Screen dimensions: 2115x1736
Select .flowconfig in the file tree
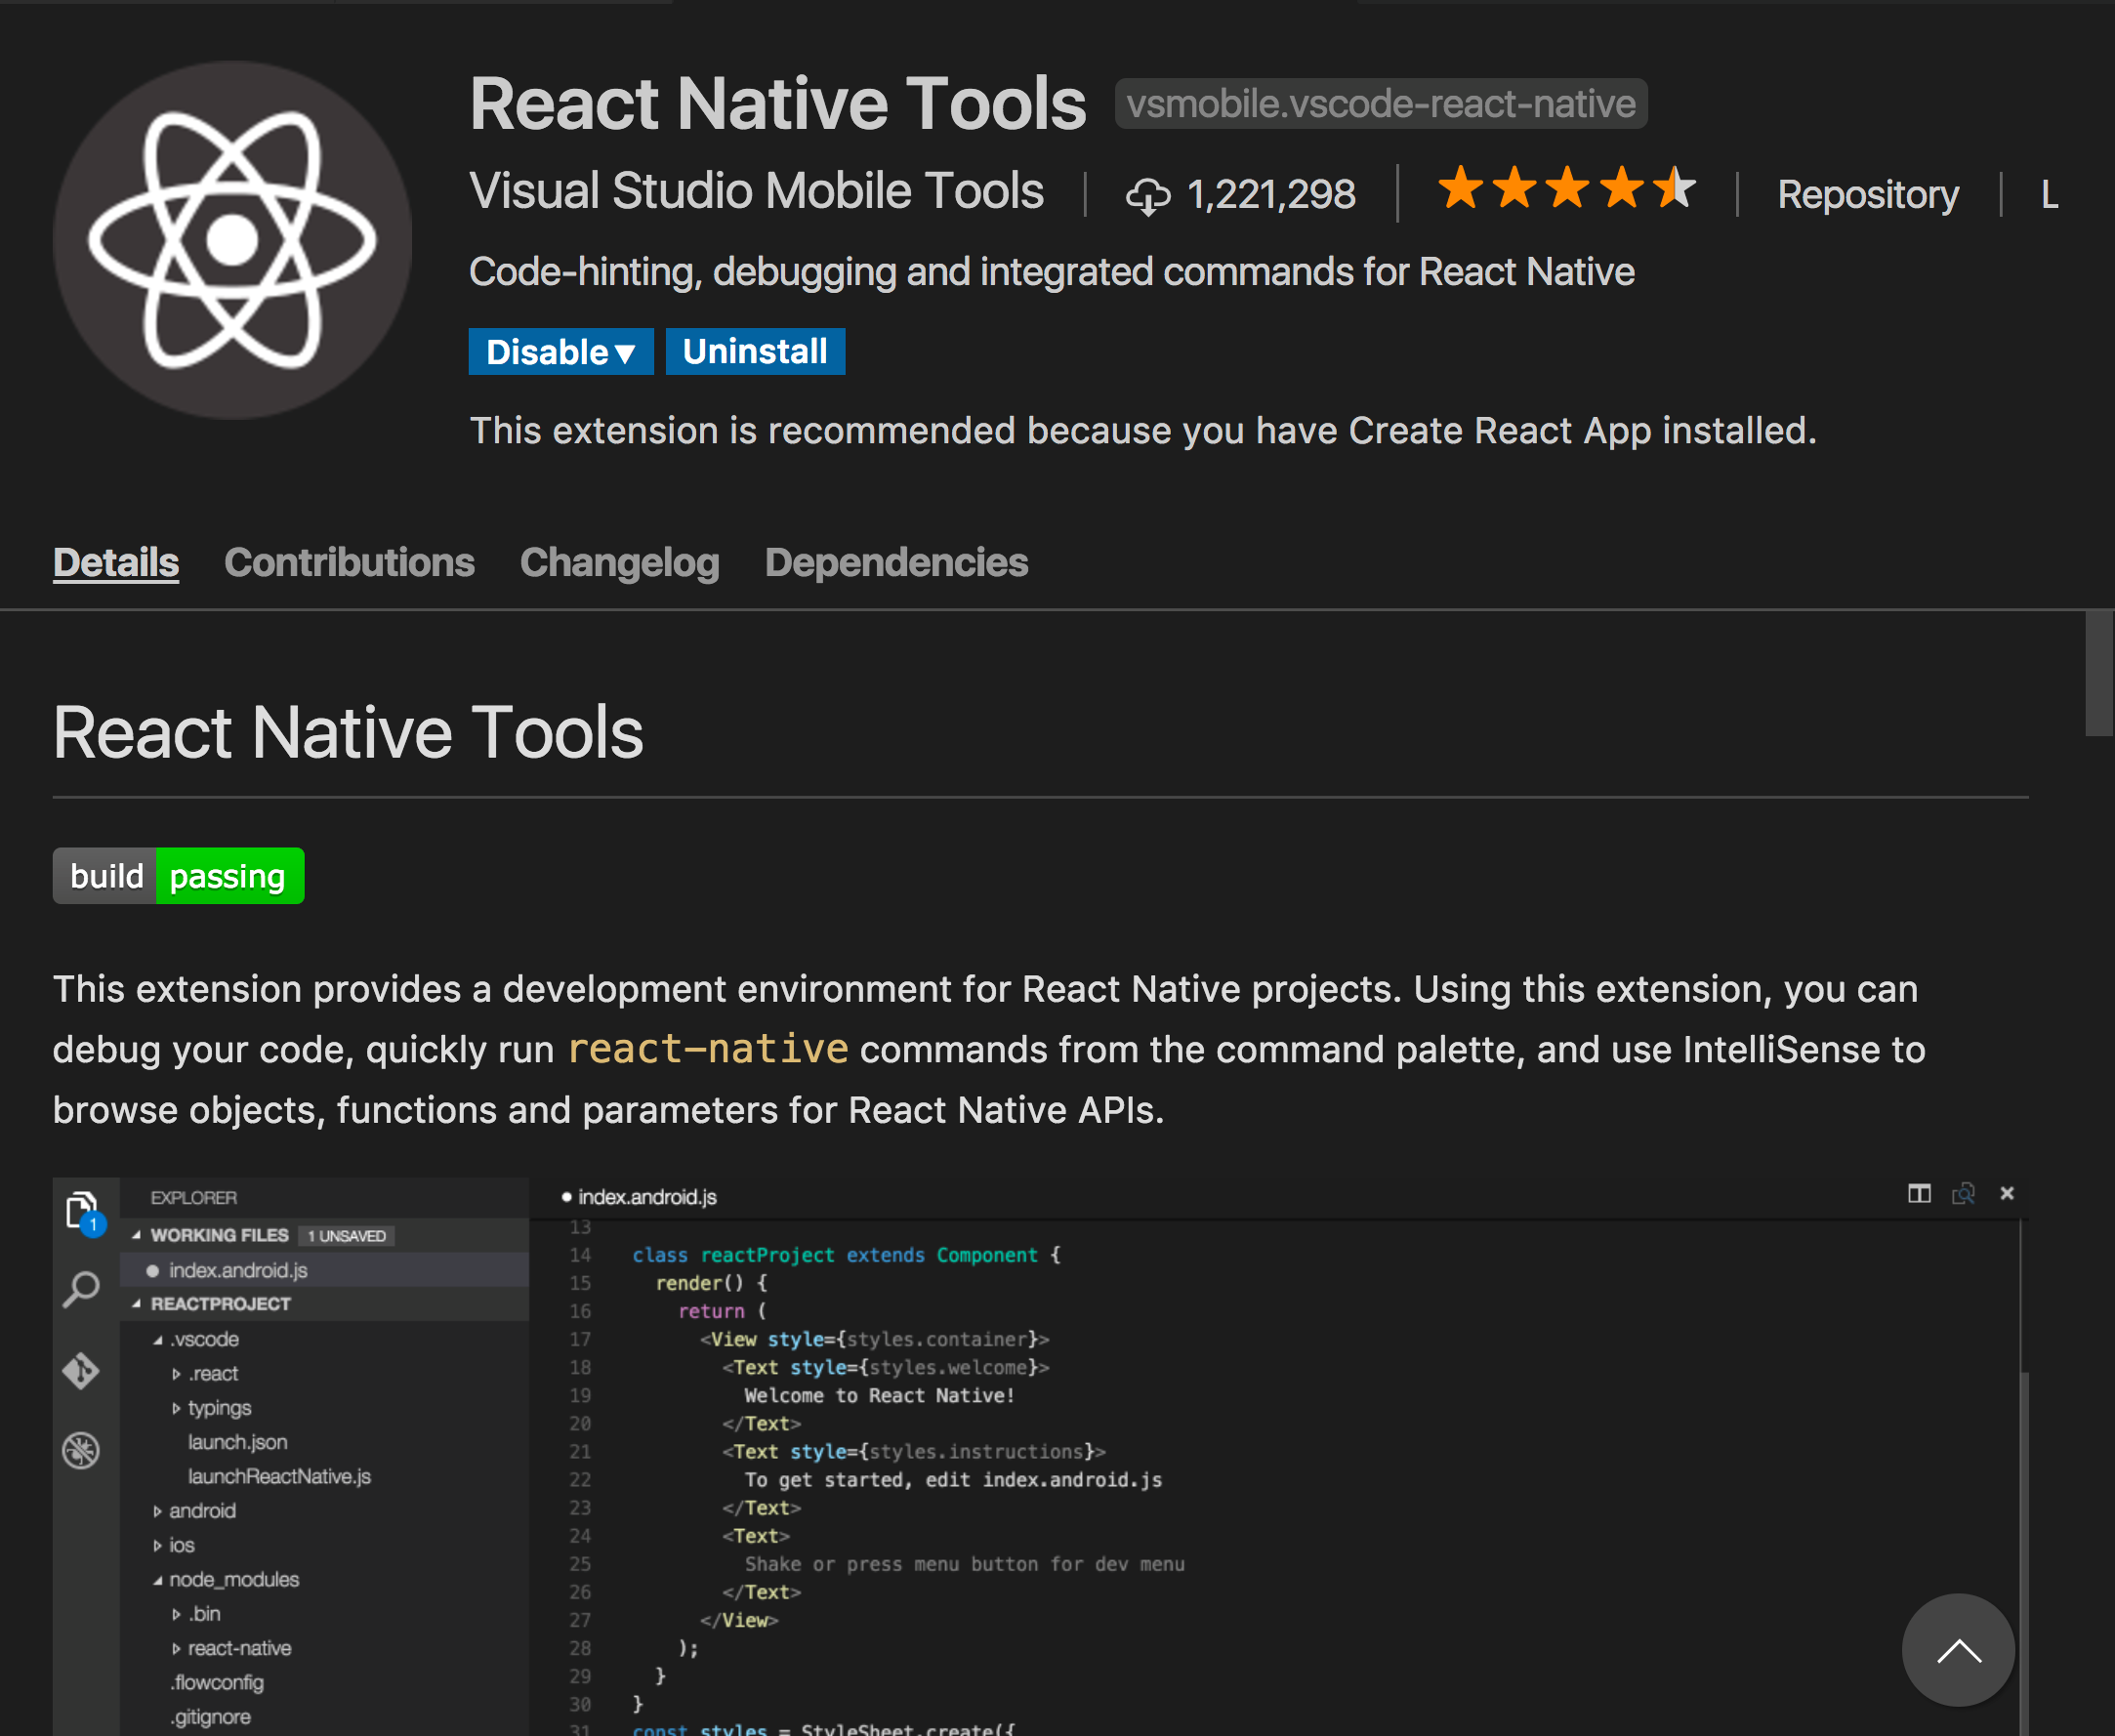click(217, 1682)
